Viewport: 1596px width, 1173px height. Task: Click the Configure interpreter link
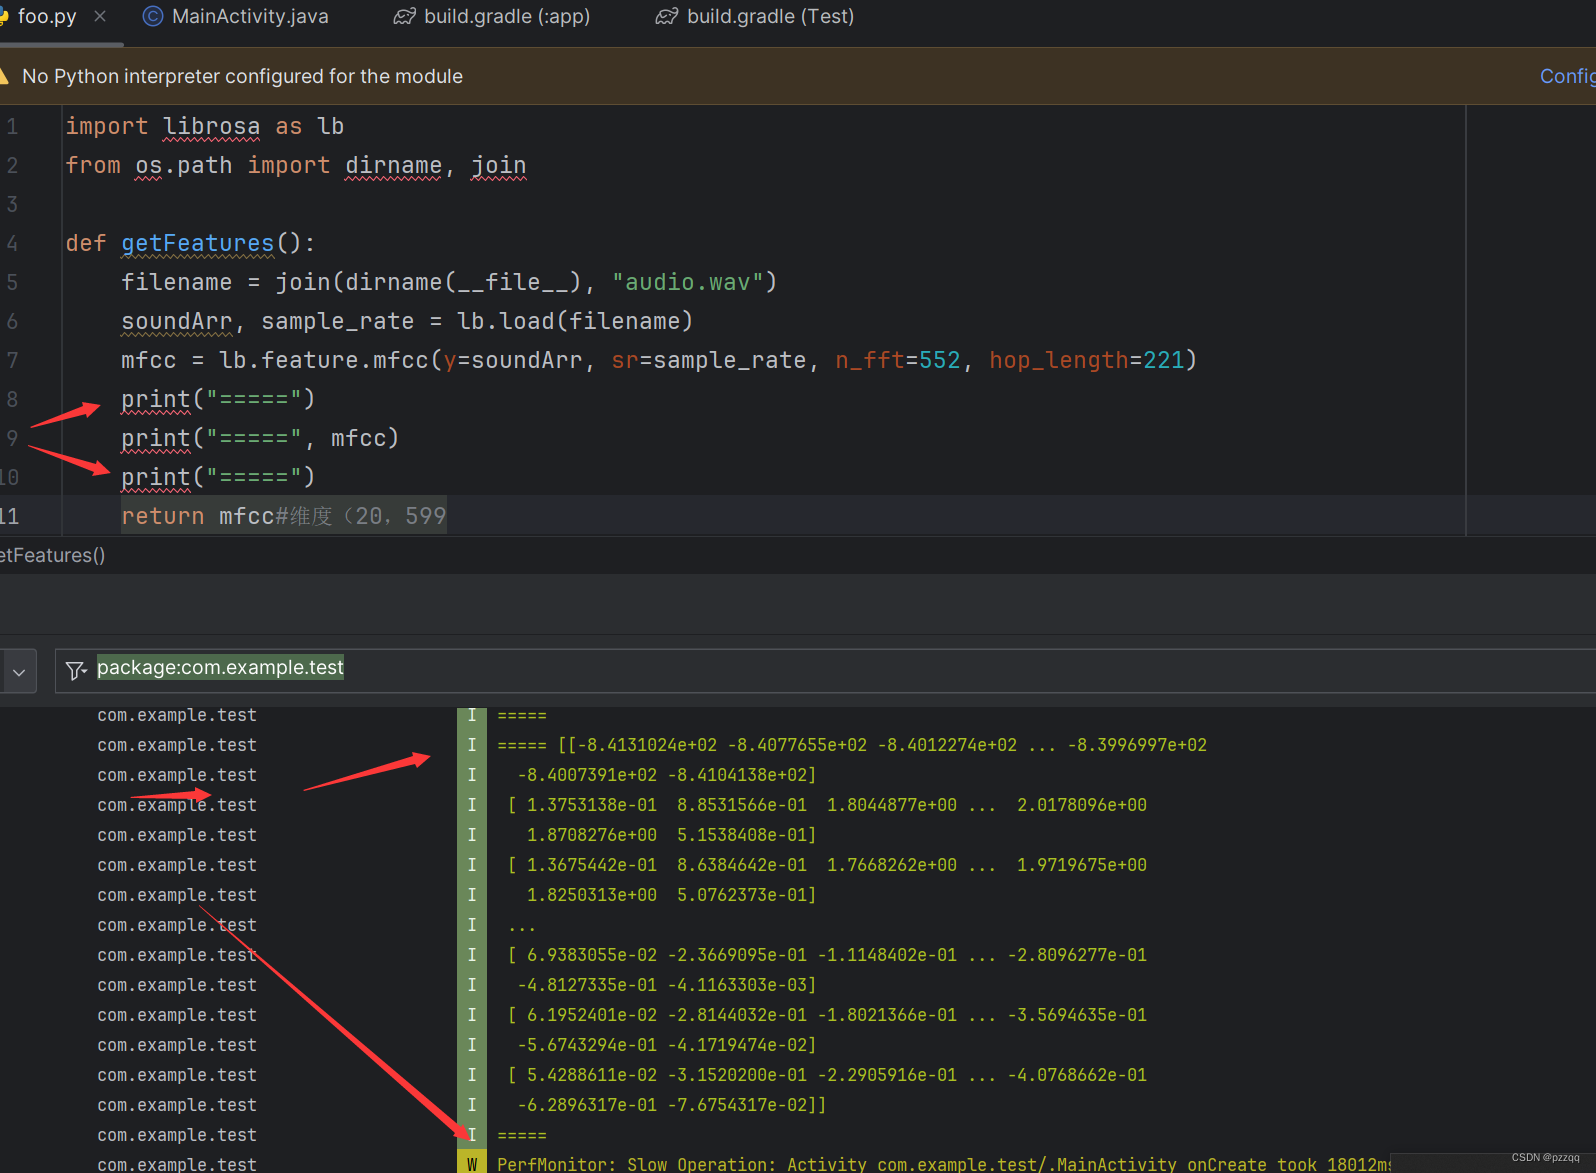coord(1567,77)
